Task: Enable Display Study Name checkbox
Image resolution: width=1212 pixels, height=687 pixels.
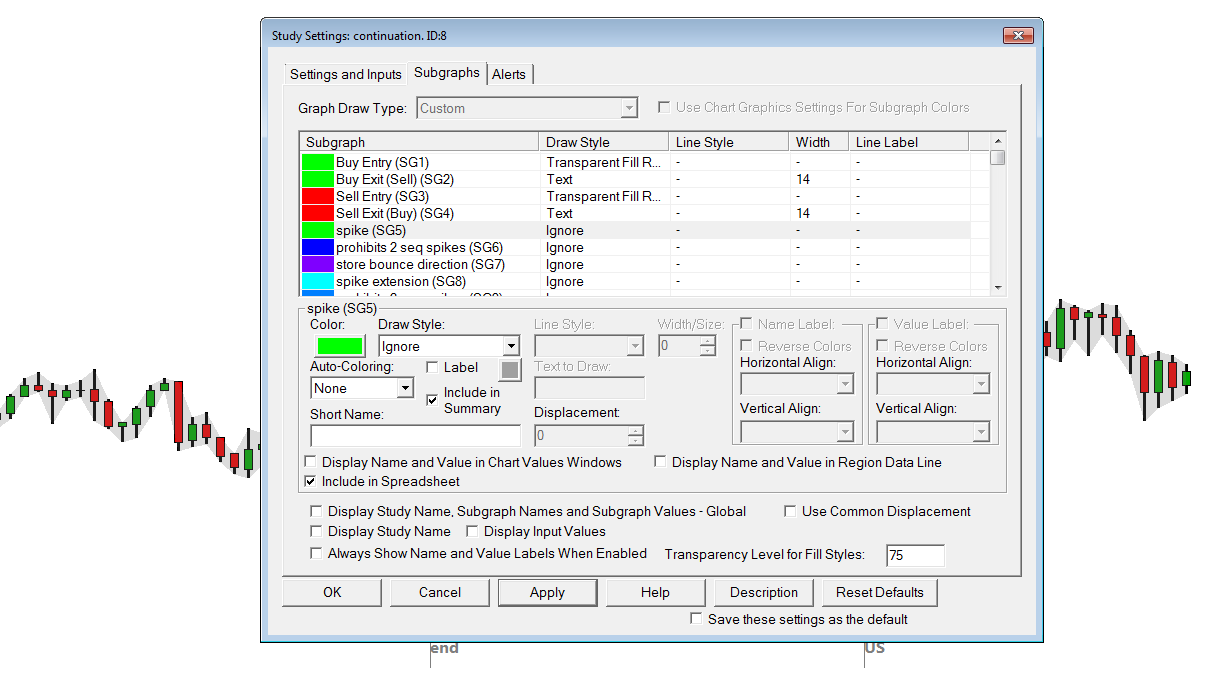Action: 317,531
